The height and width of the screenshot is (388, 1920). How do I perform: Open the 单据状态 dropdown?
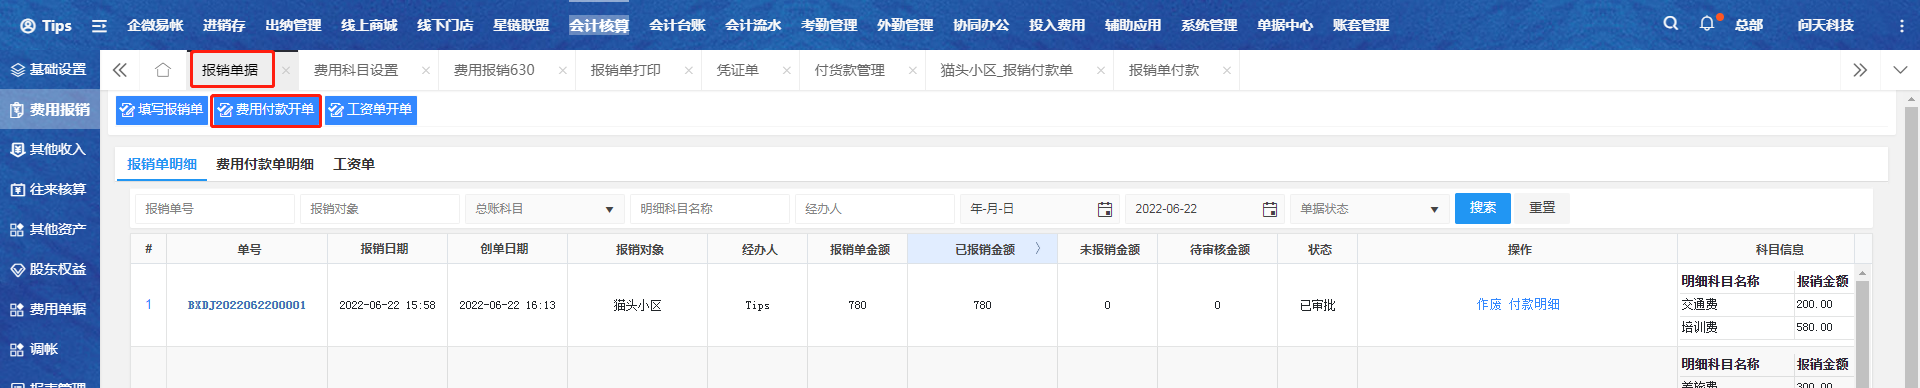point(1370,209)
